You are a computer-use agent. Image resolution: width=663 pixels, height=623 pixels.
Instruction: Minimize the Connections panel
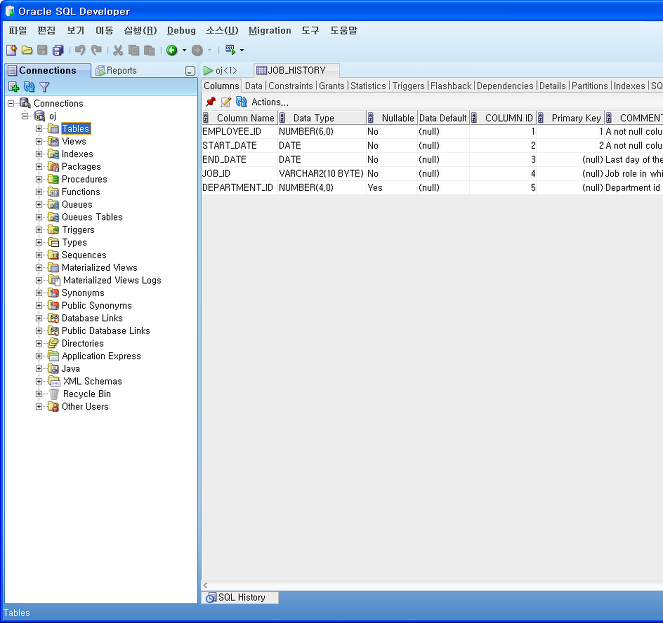[190, 71]
